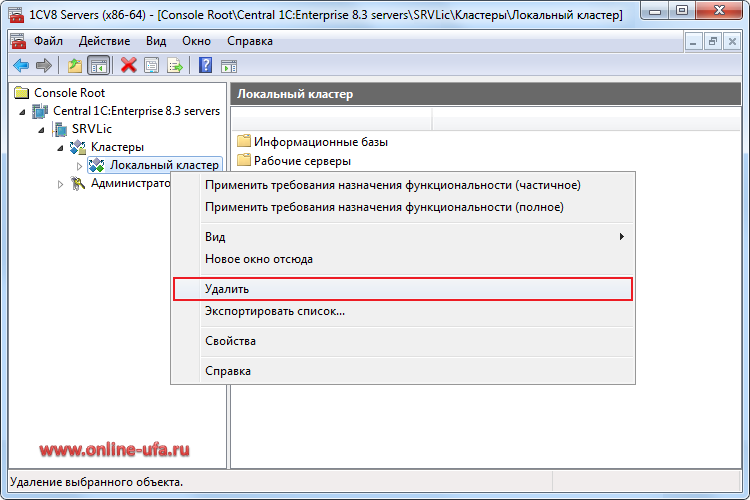This screenshot has width=750, height=500.
Task: Maximize the 1CV8 Servers main window
Action: tap(682, 11)
